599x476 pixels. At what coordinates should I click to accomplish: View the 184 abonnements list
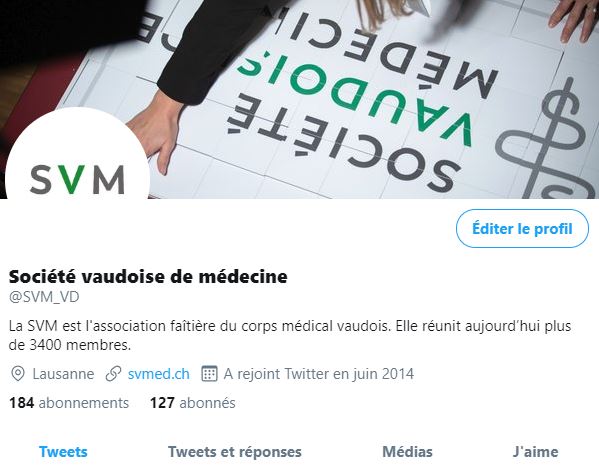[69, 403]
